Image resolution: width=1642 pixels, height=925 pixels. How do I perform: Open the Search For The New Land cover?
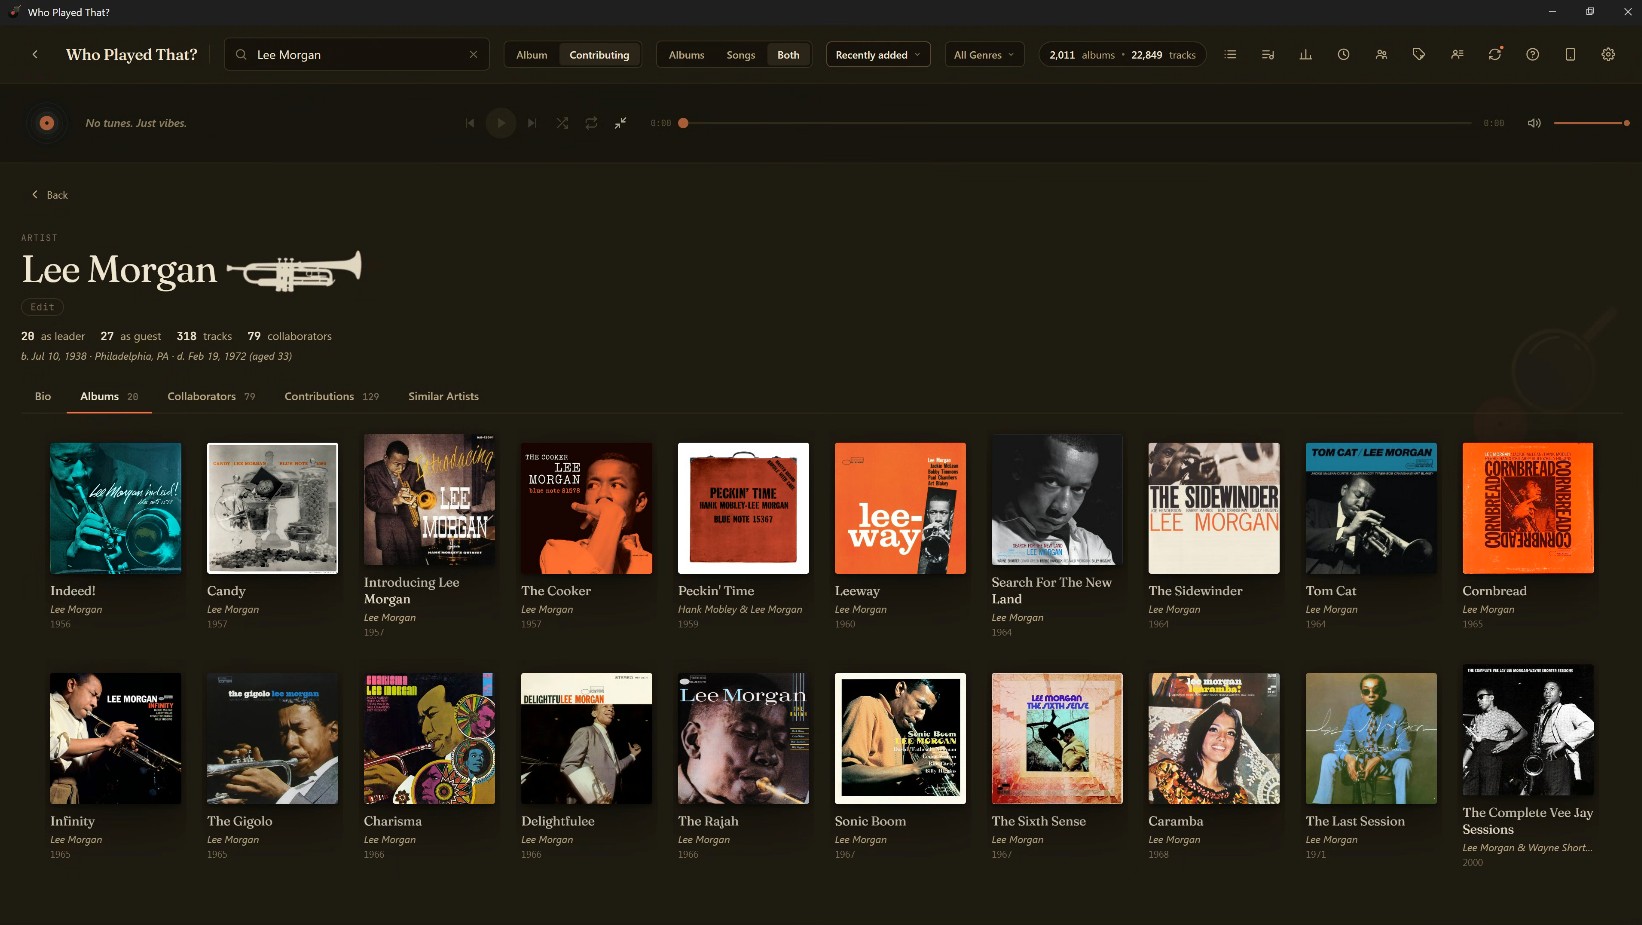1057,500
